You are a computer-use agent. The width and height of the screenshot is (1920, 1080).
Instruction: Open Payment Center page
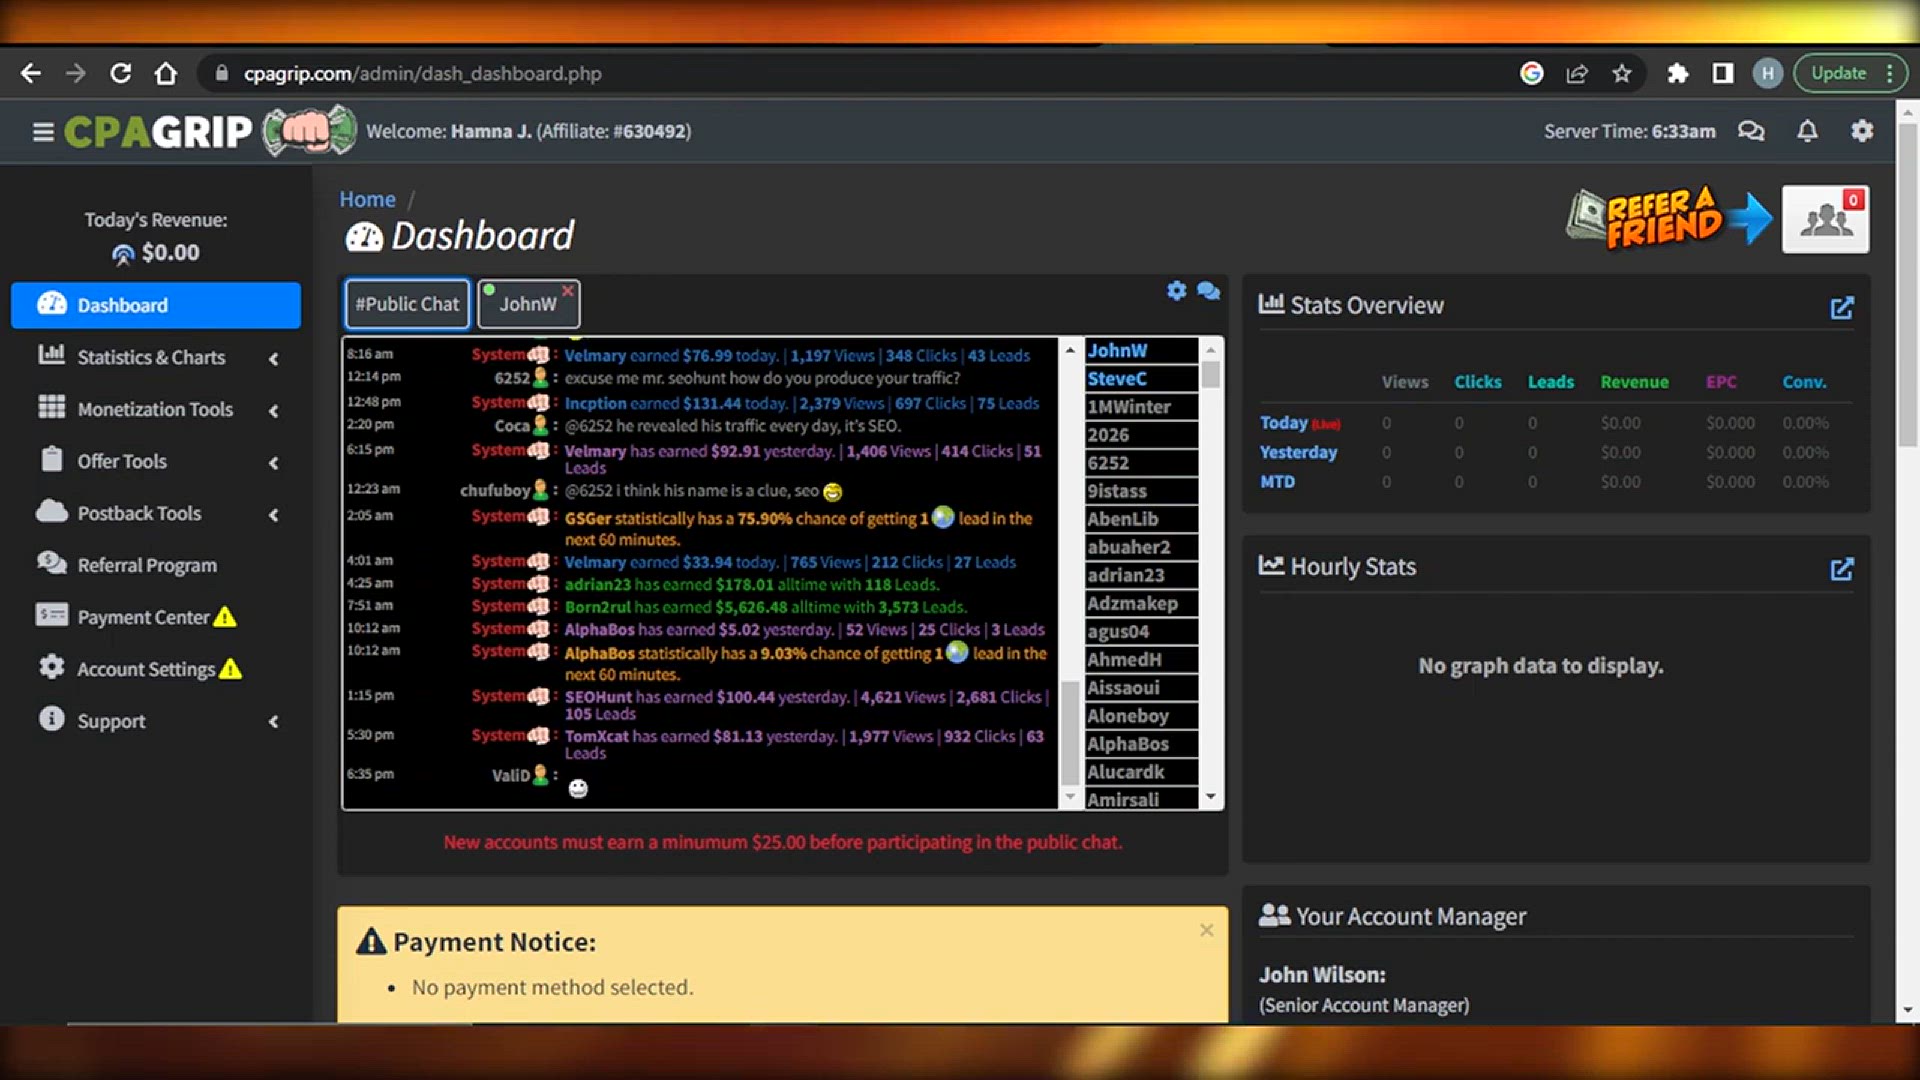click(x=156, y=617)
